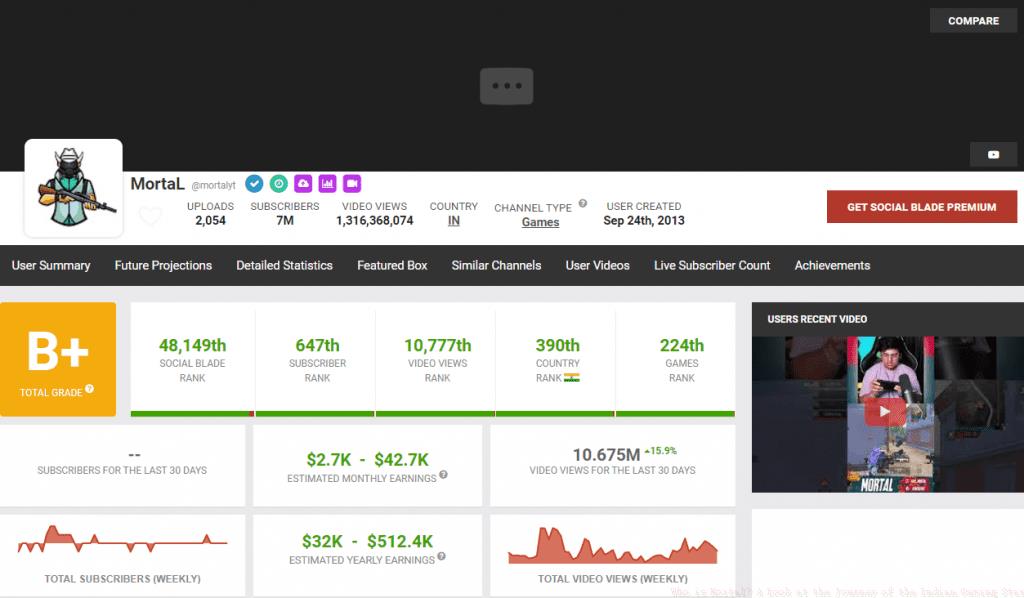Click the purple video camera badge
This screenshot has height=598, width=1024.
[351, 184]
